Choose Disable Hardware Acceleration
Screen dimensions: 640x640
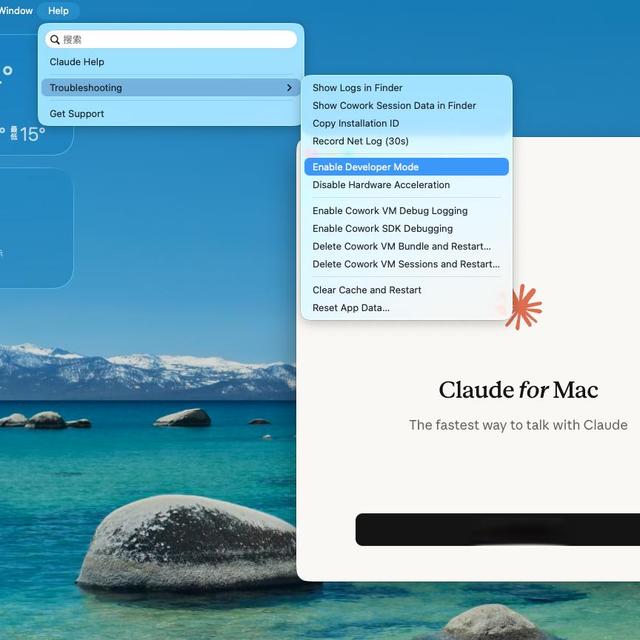(406, 185)
